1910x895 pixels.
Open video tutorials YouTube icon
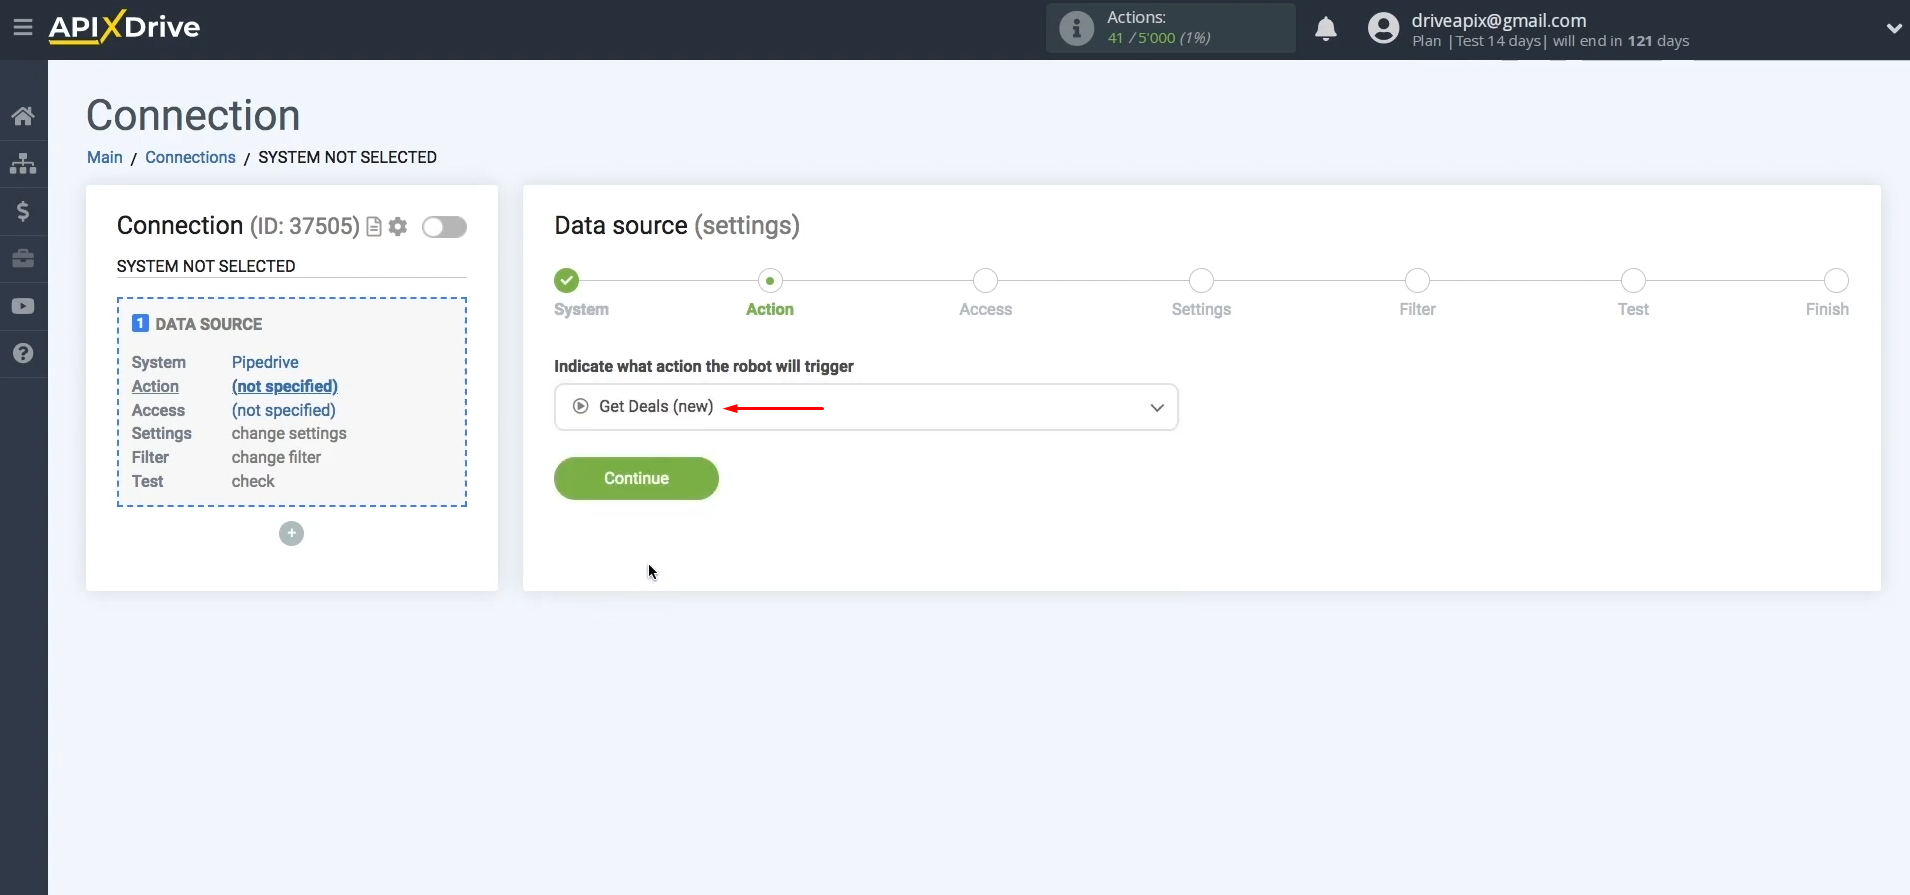(x=23, y=306)
